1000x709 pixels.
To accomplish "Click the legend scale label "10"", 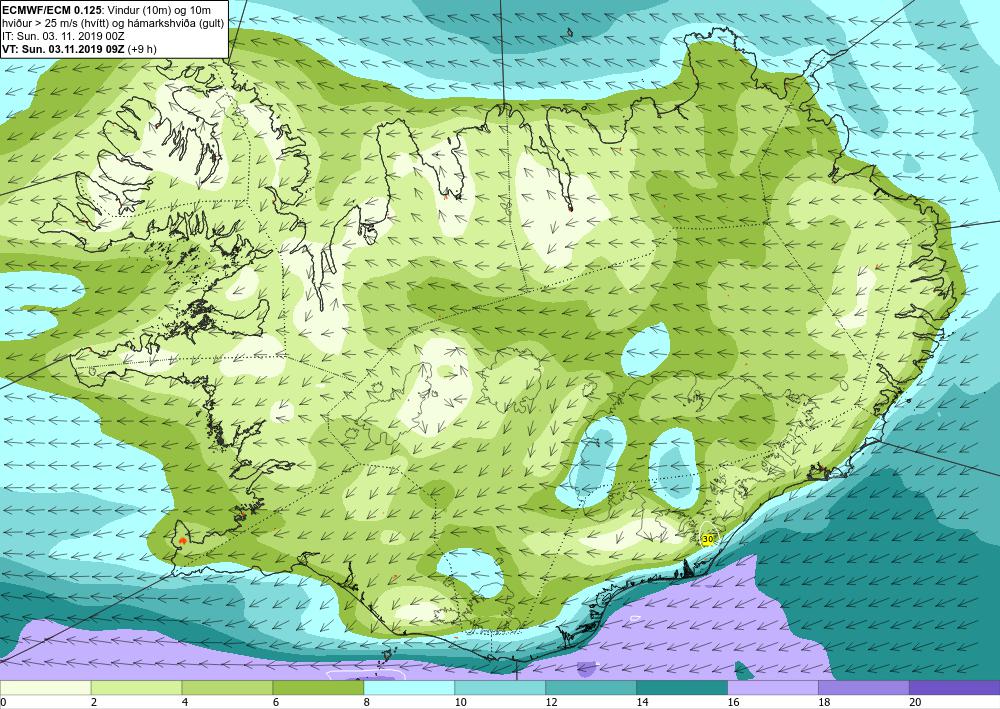I will coord(460,702).
